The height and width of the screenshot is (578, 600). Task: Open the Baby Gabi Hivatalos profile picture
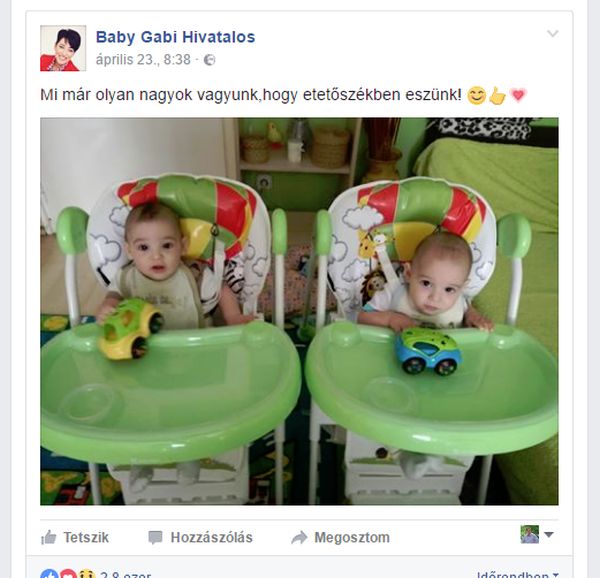coord(63,48)
